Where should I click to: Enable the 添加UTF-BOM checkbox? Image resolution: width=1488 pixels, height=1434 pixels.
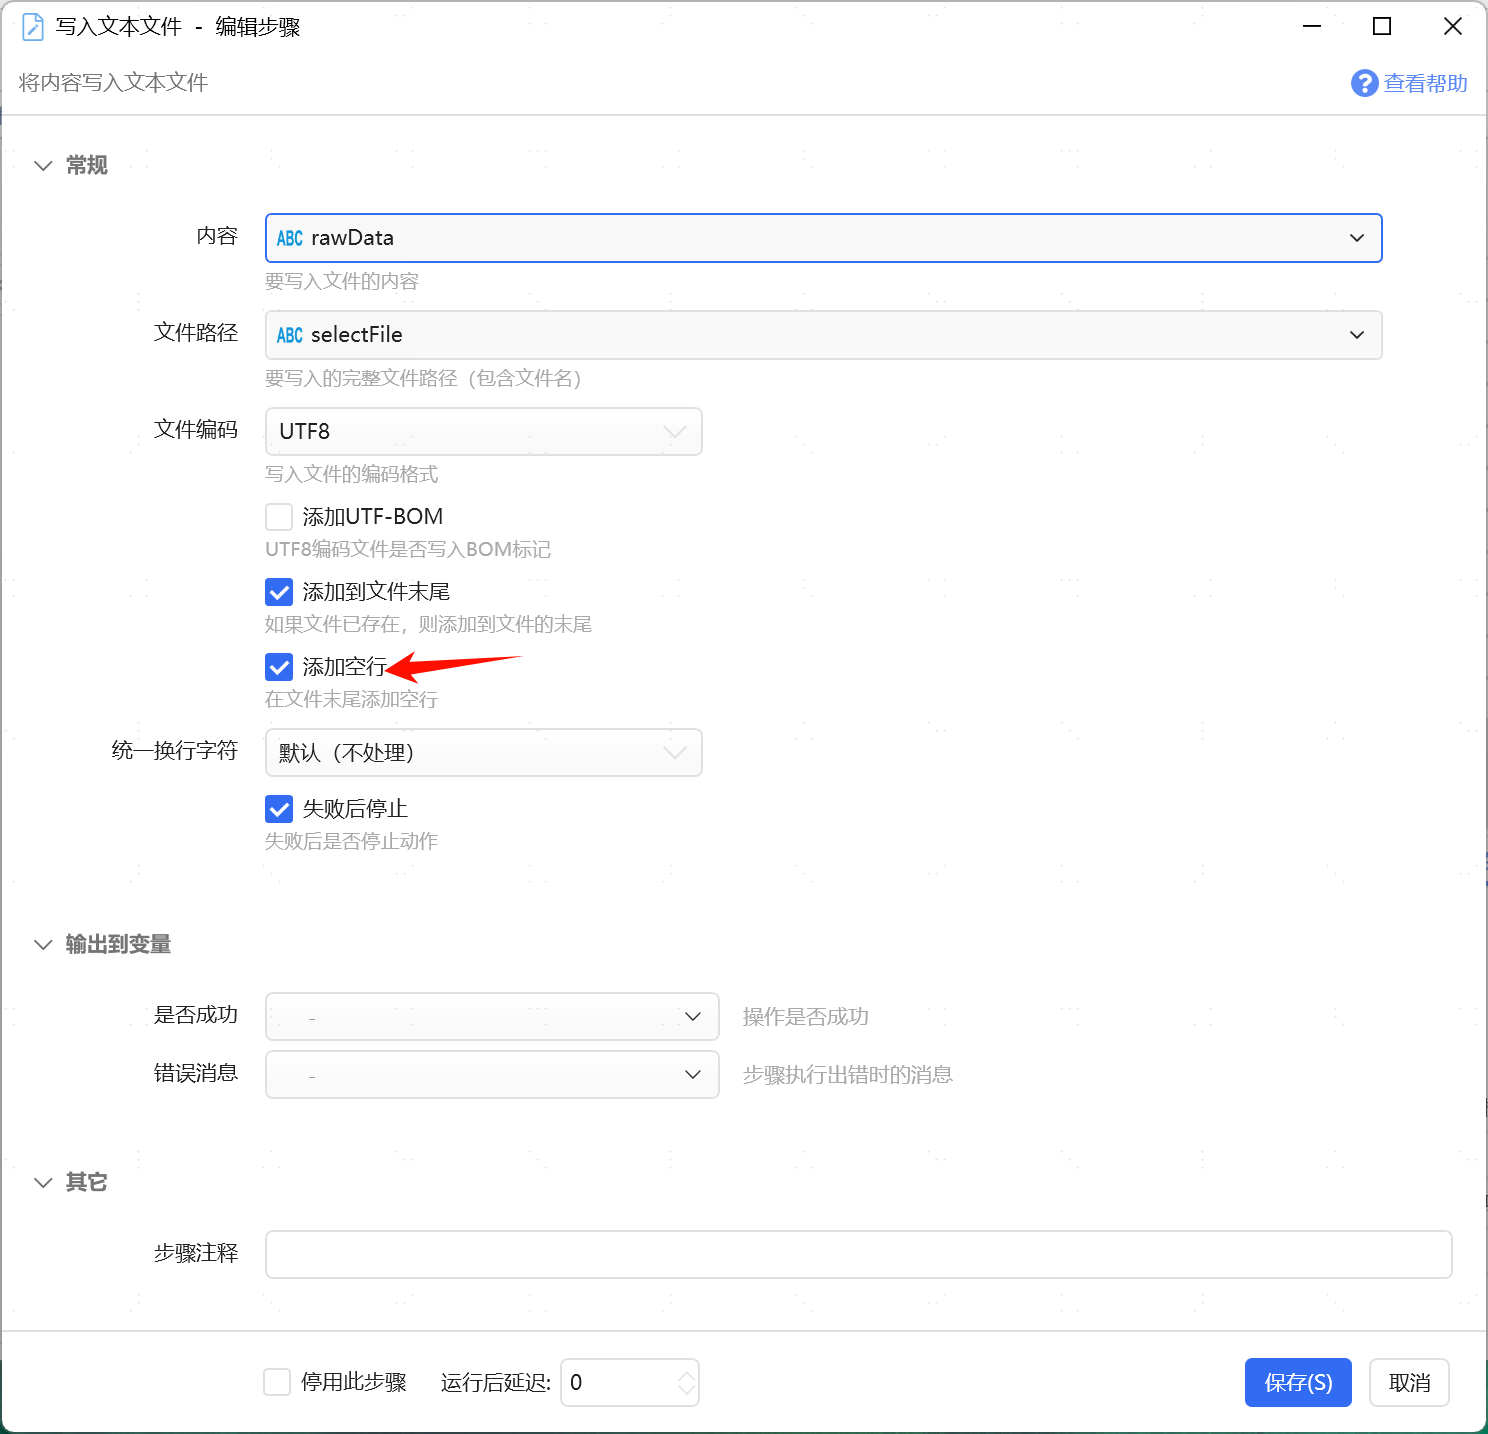point(279,517)
